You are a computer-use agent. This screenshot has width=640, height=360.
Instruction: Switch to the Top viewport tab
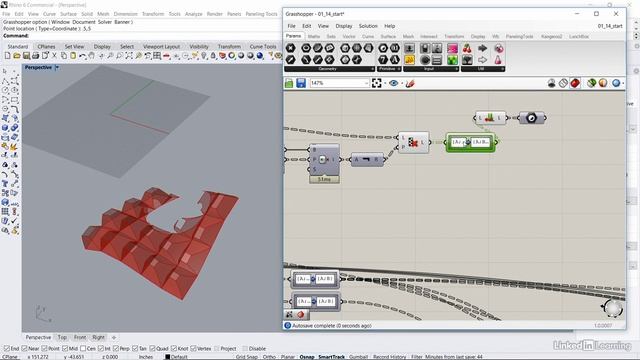point(62,337)
